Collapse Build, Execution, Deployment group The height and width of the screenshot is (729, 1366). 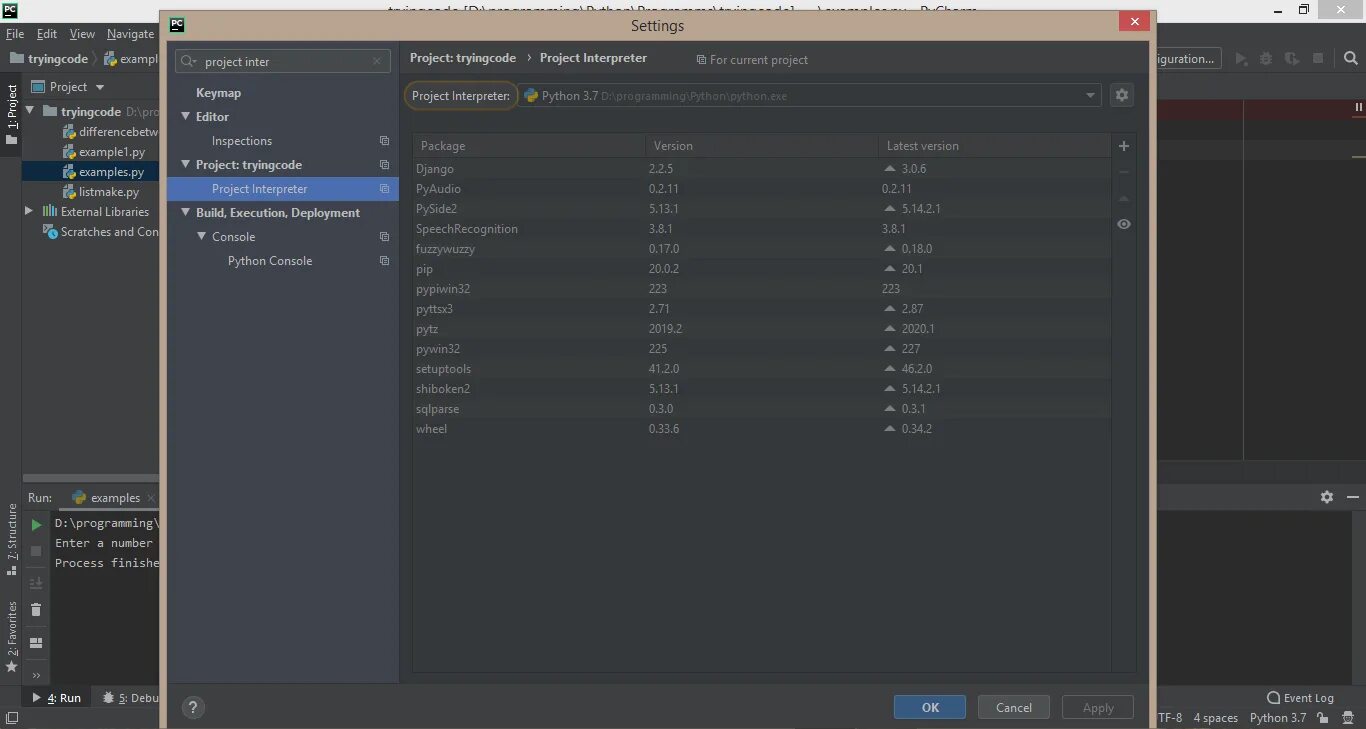pyautogui.click(x=185, y=213)
